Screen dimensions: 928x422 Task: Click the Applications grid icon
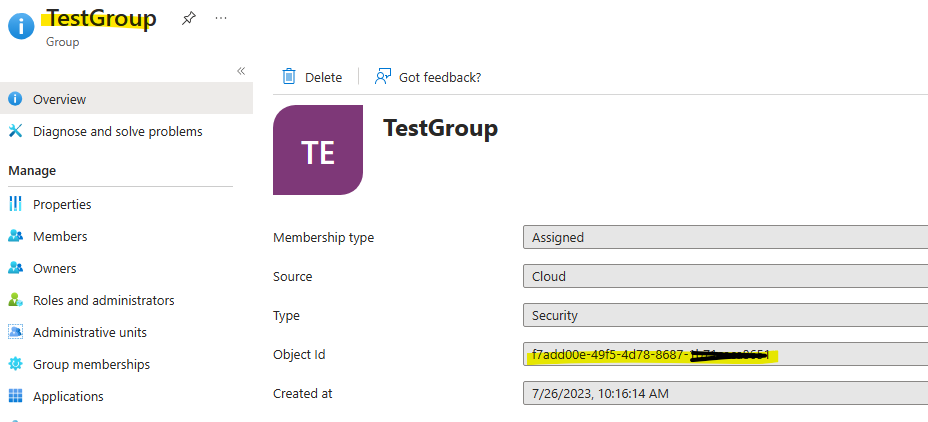coord(15,396)
